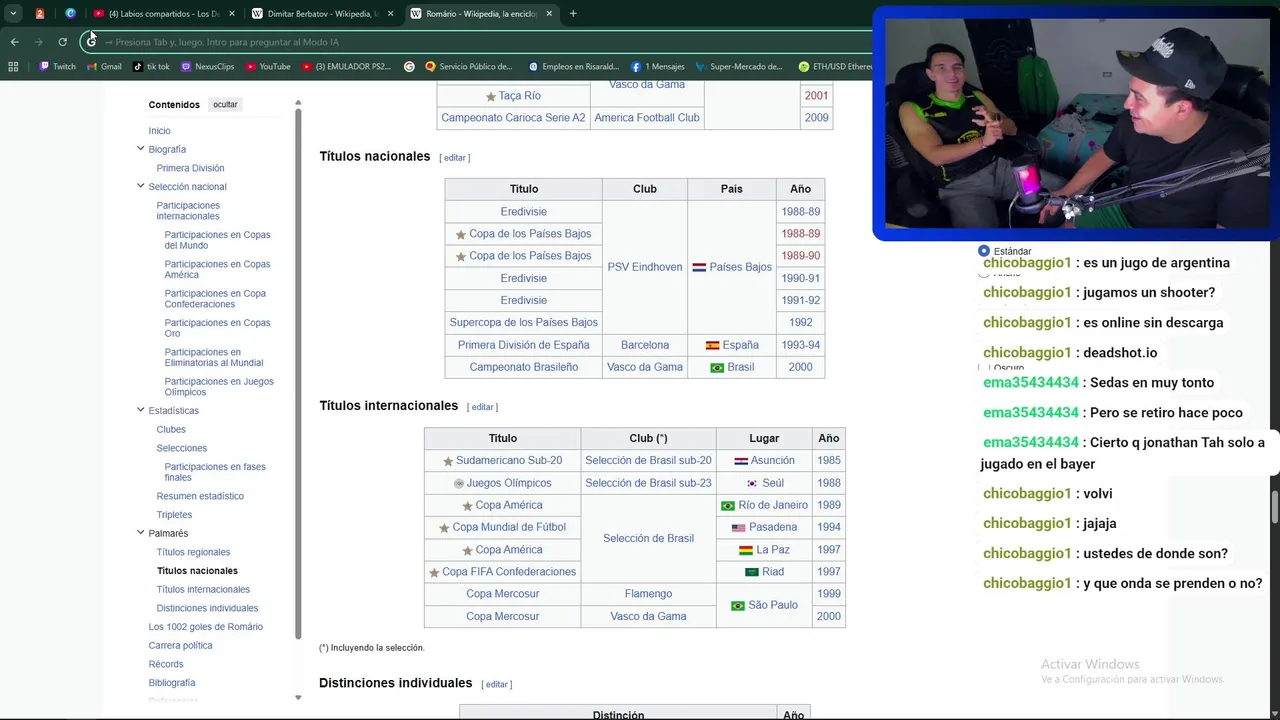
Task: Collapse the Biografía section in contents
Action: pos(140,149)
